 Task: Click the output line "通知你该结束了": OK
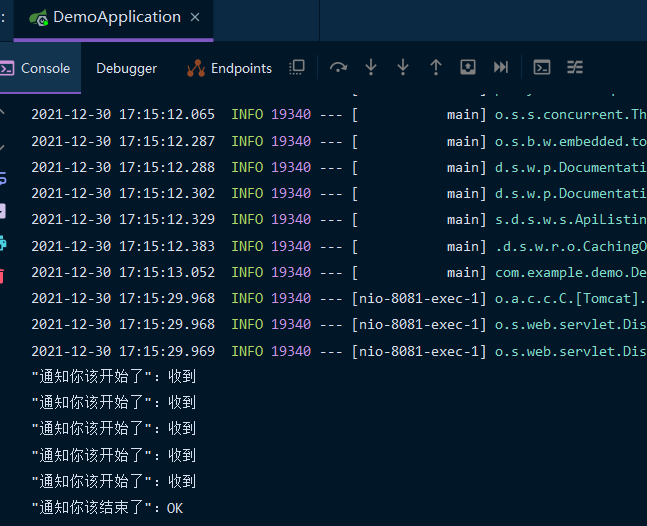point(107,508)
